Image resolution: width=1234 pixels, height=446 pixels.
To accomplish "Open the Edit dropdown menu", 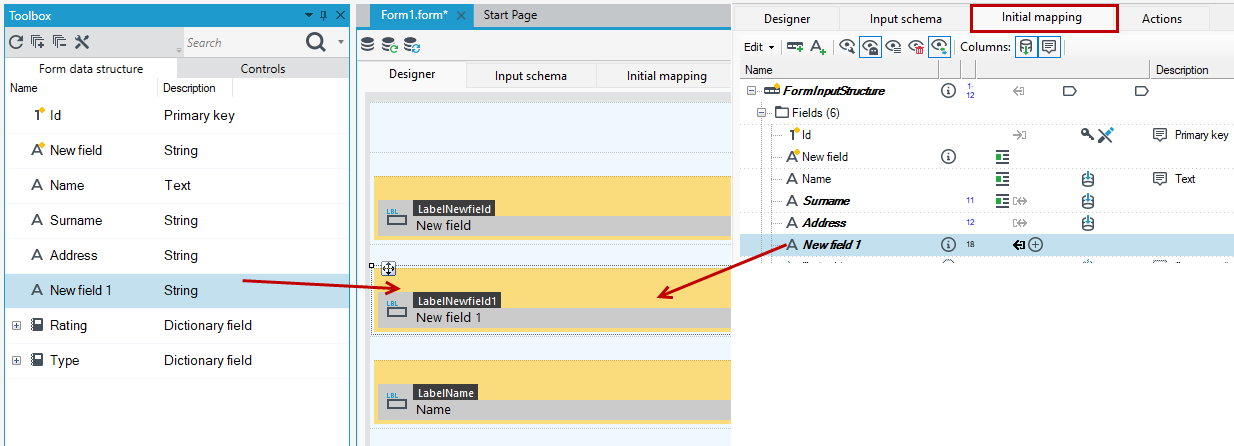I will point(759,47).
